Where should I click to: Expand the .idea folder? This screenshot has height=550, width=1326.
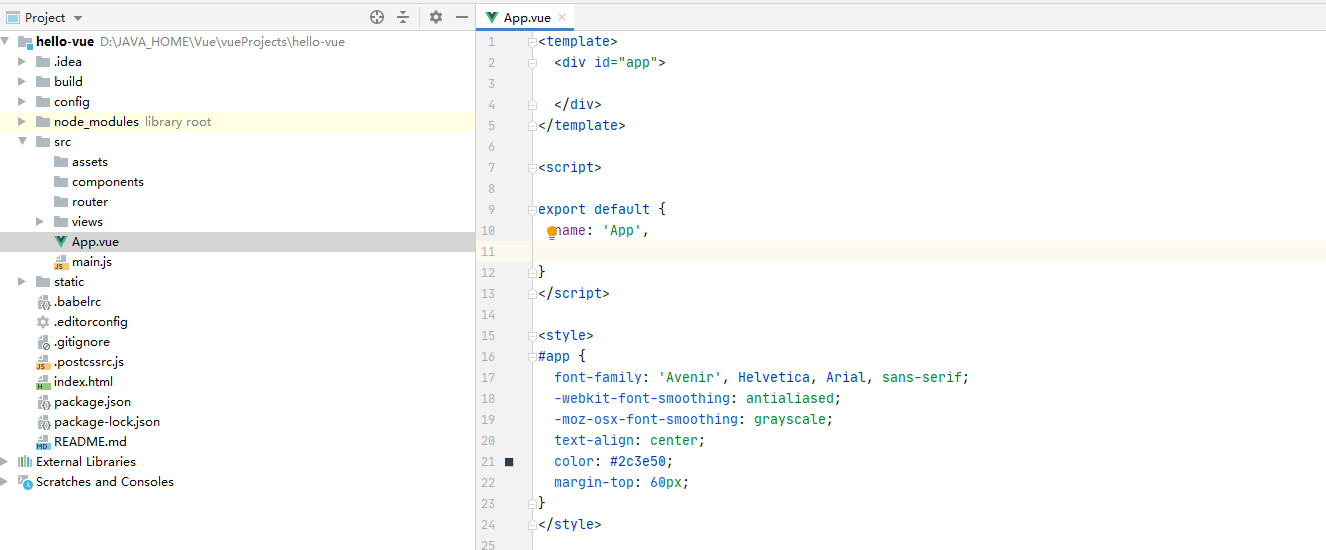(23, 62)
